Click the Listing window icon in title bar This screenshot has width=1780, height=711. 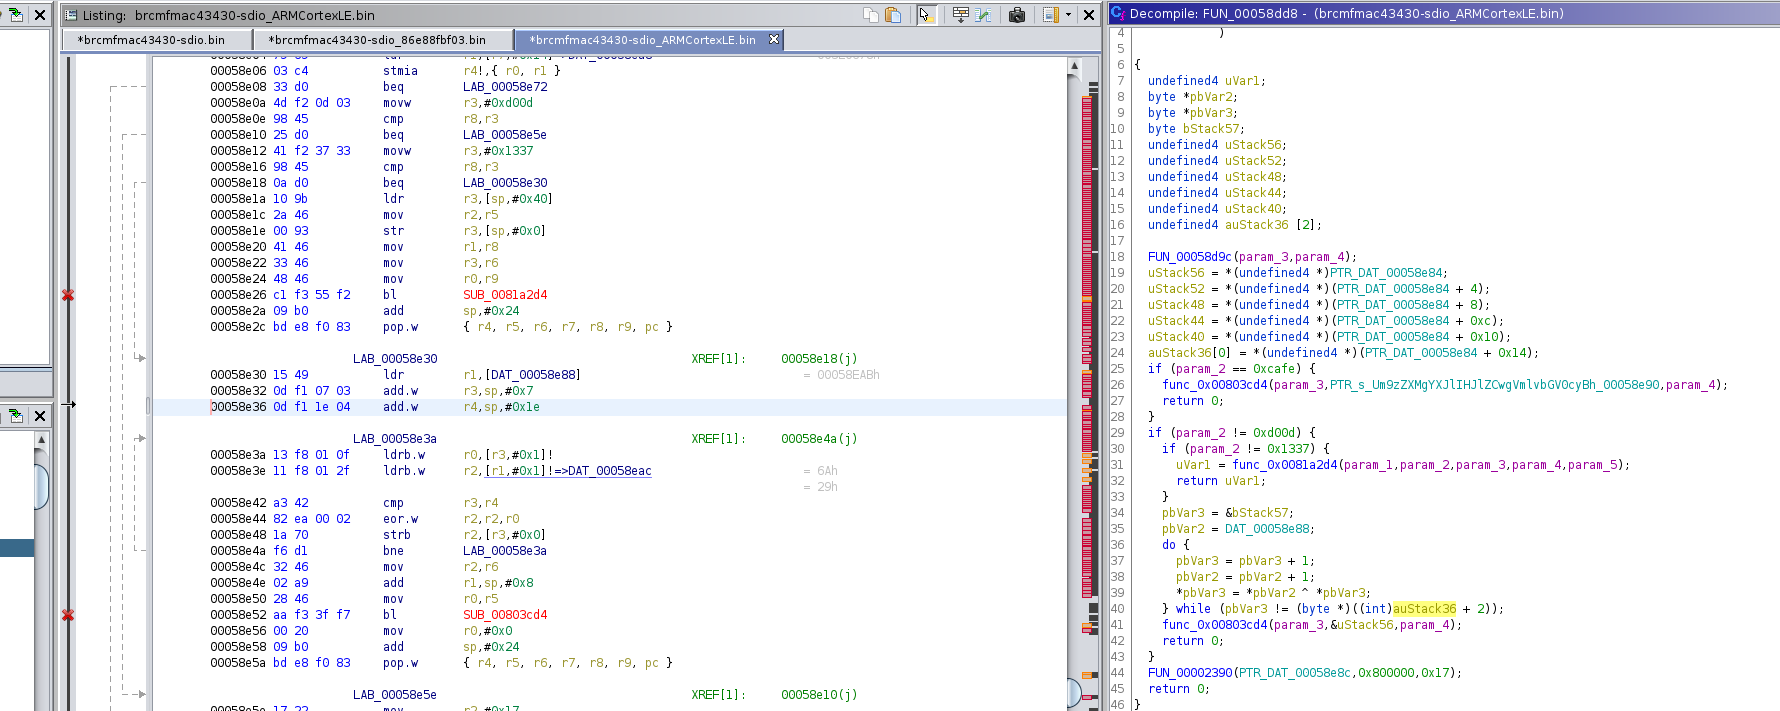coord(71,15)
